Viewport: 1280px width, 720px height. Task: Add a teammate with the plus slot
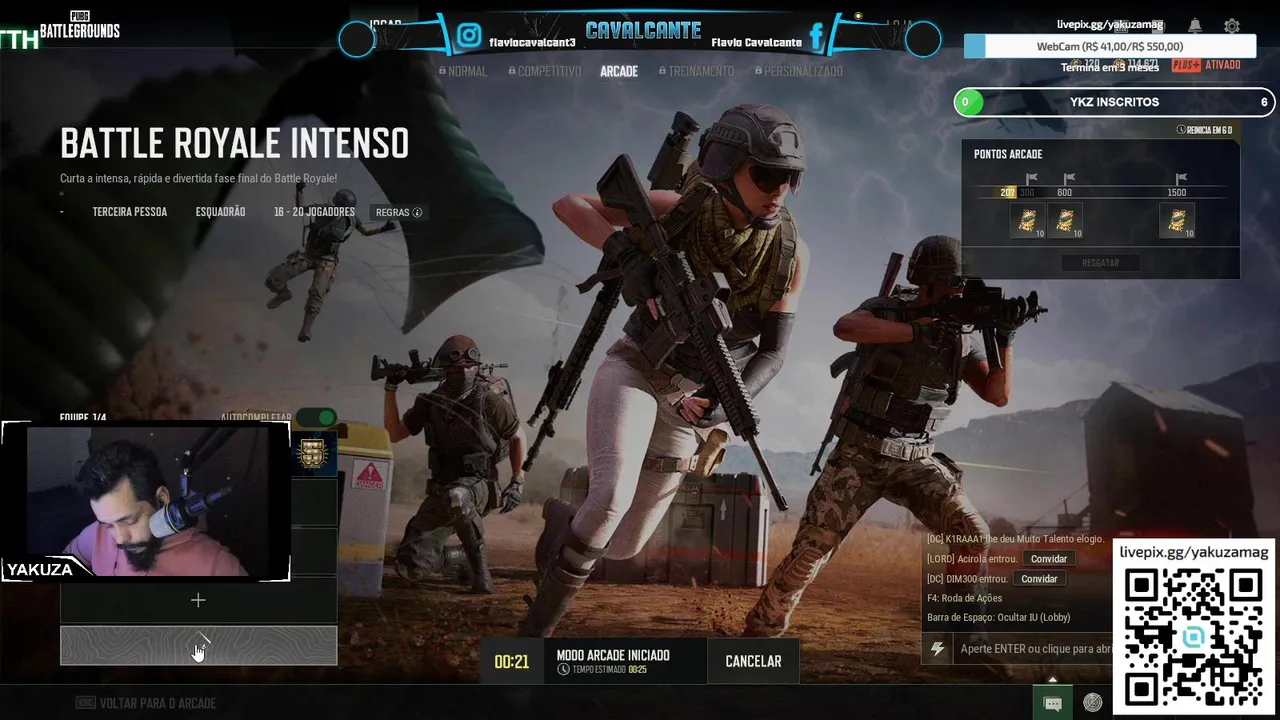198,600
